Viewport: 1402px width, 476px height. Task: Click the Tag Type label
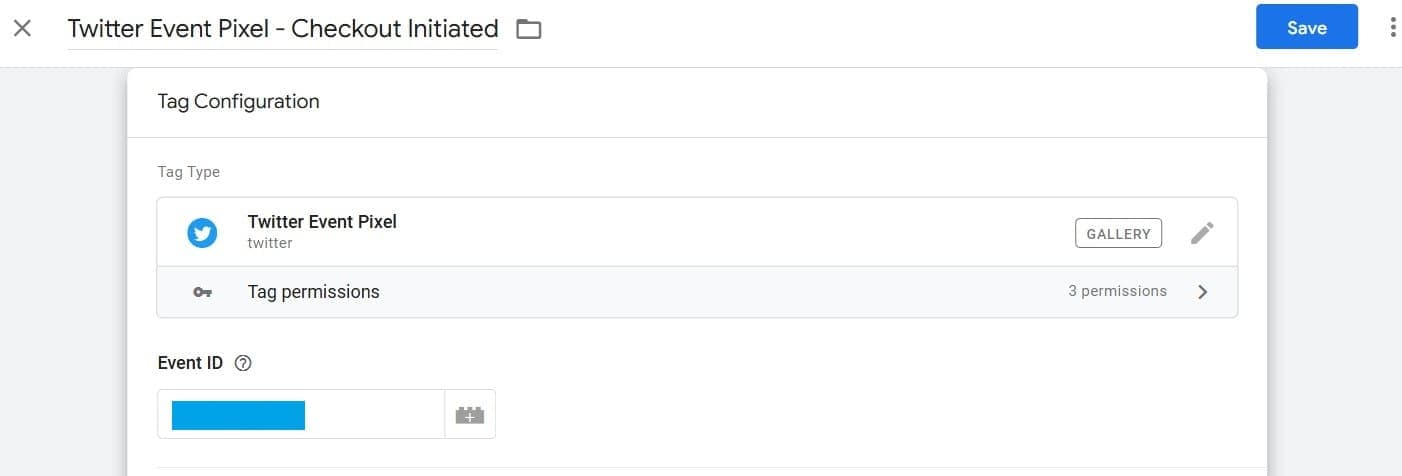pyautogui.click(x=189, y=172)
